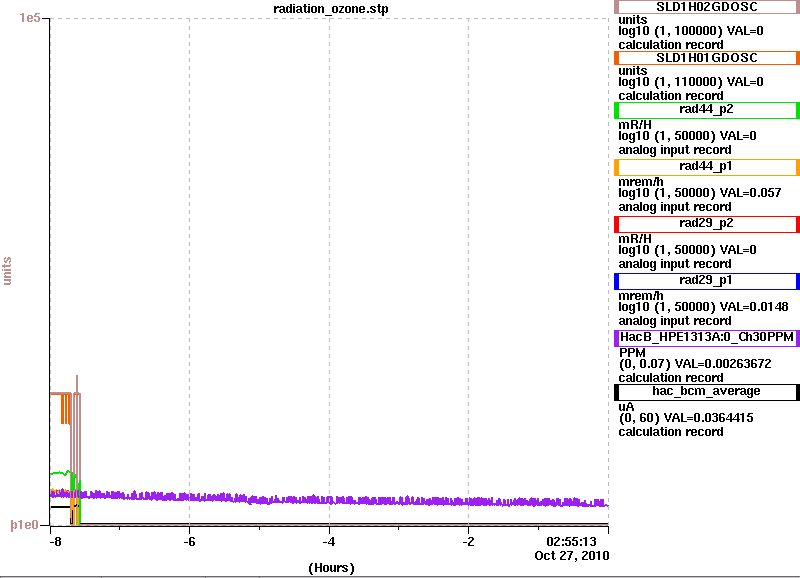Click rad29_p1 'VAL=0.0148' range line
This screenshot has width=800, height=578.
[x=703, y=307]
